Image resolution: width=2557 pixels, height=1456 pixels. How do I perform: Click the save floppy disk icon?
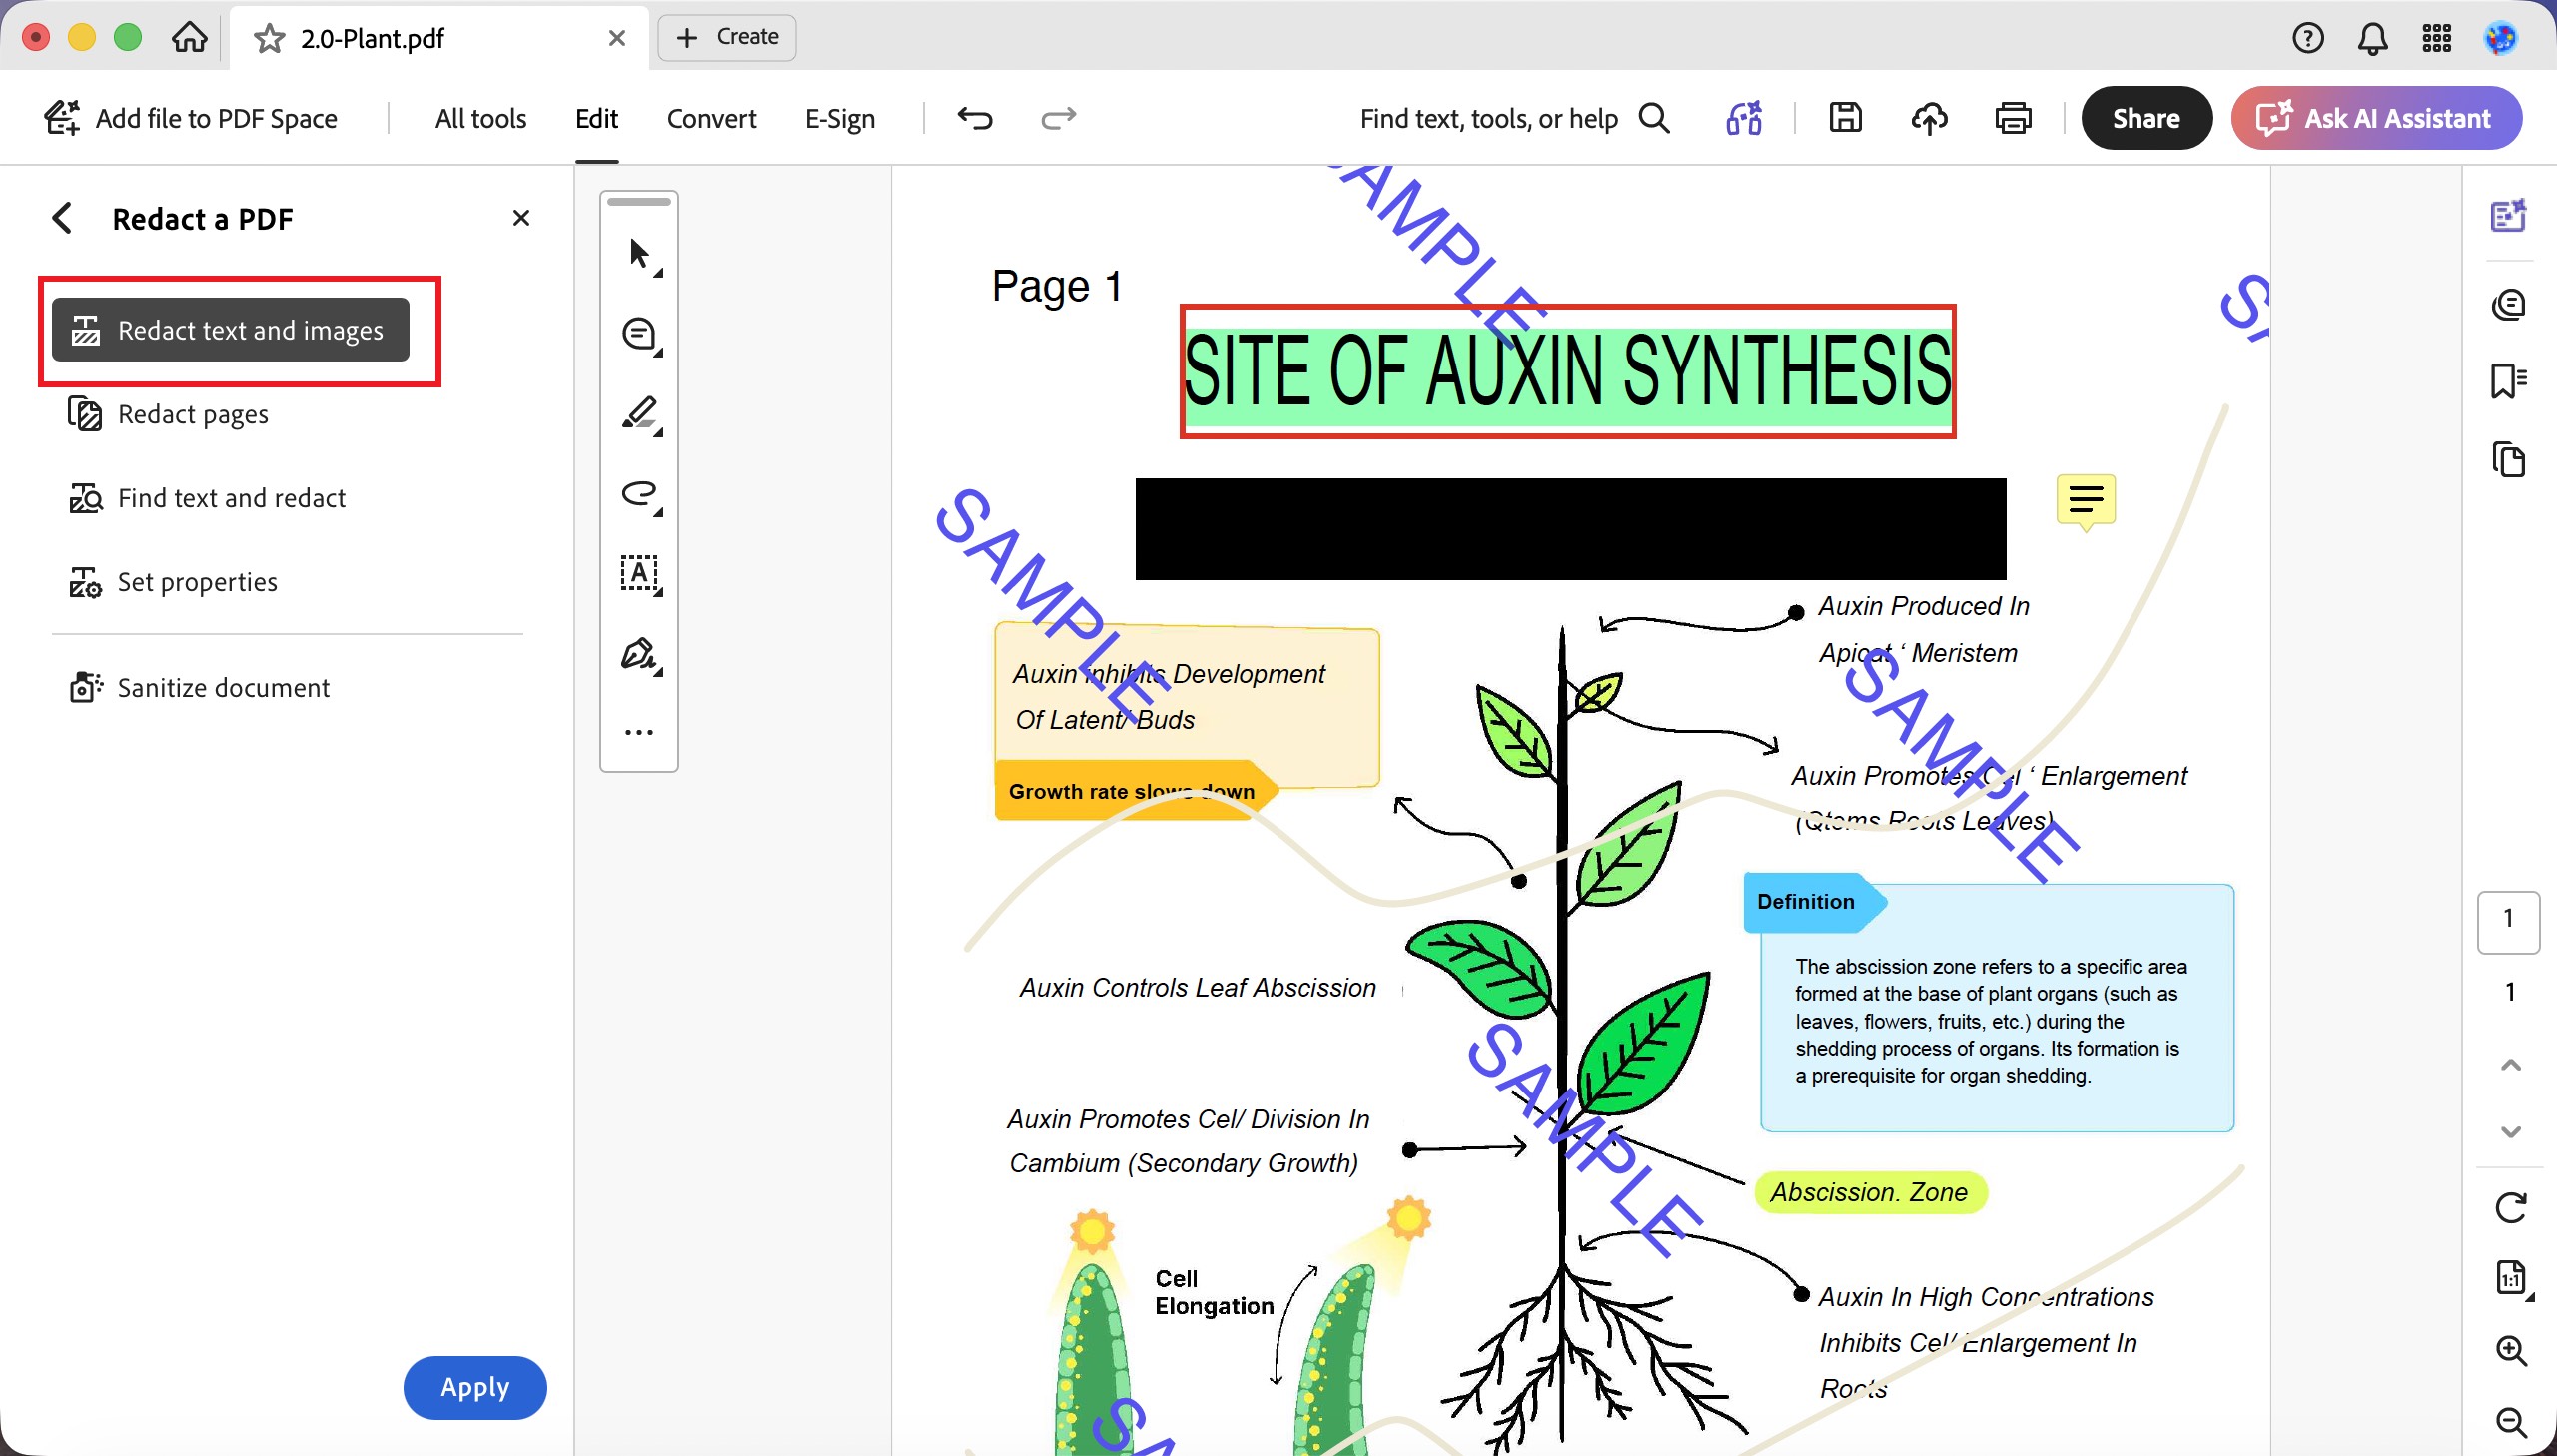point(1845,118)
